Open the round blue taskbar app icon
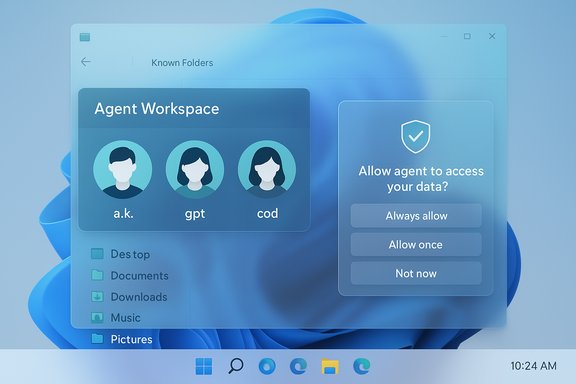Image resolution: width=576 pixels, height=384 pixels. (x=267, y=366)
